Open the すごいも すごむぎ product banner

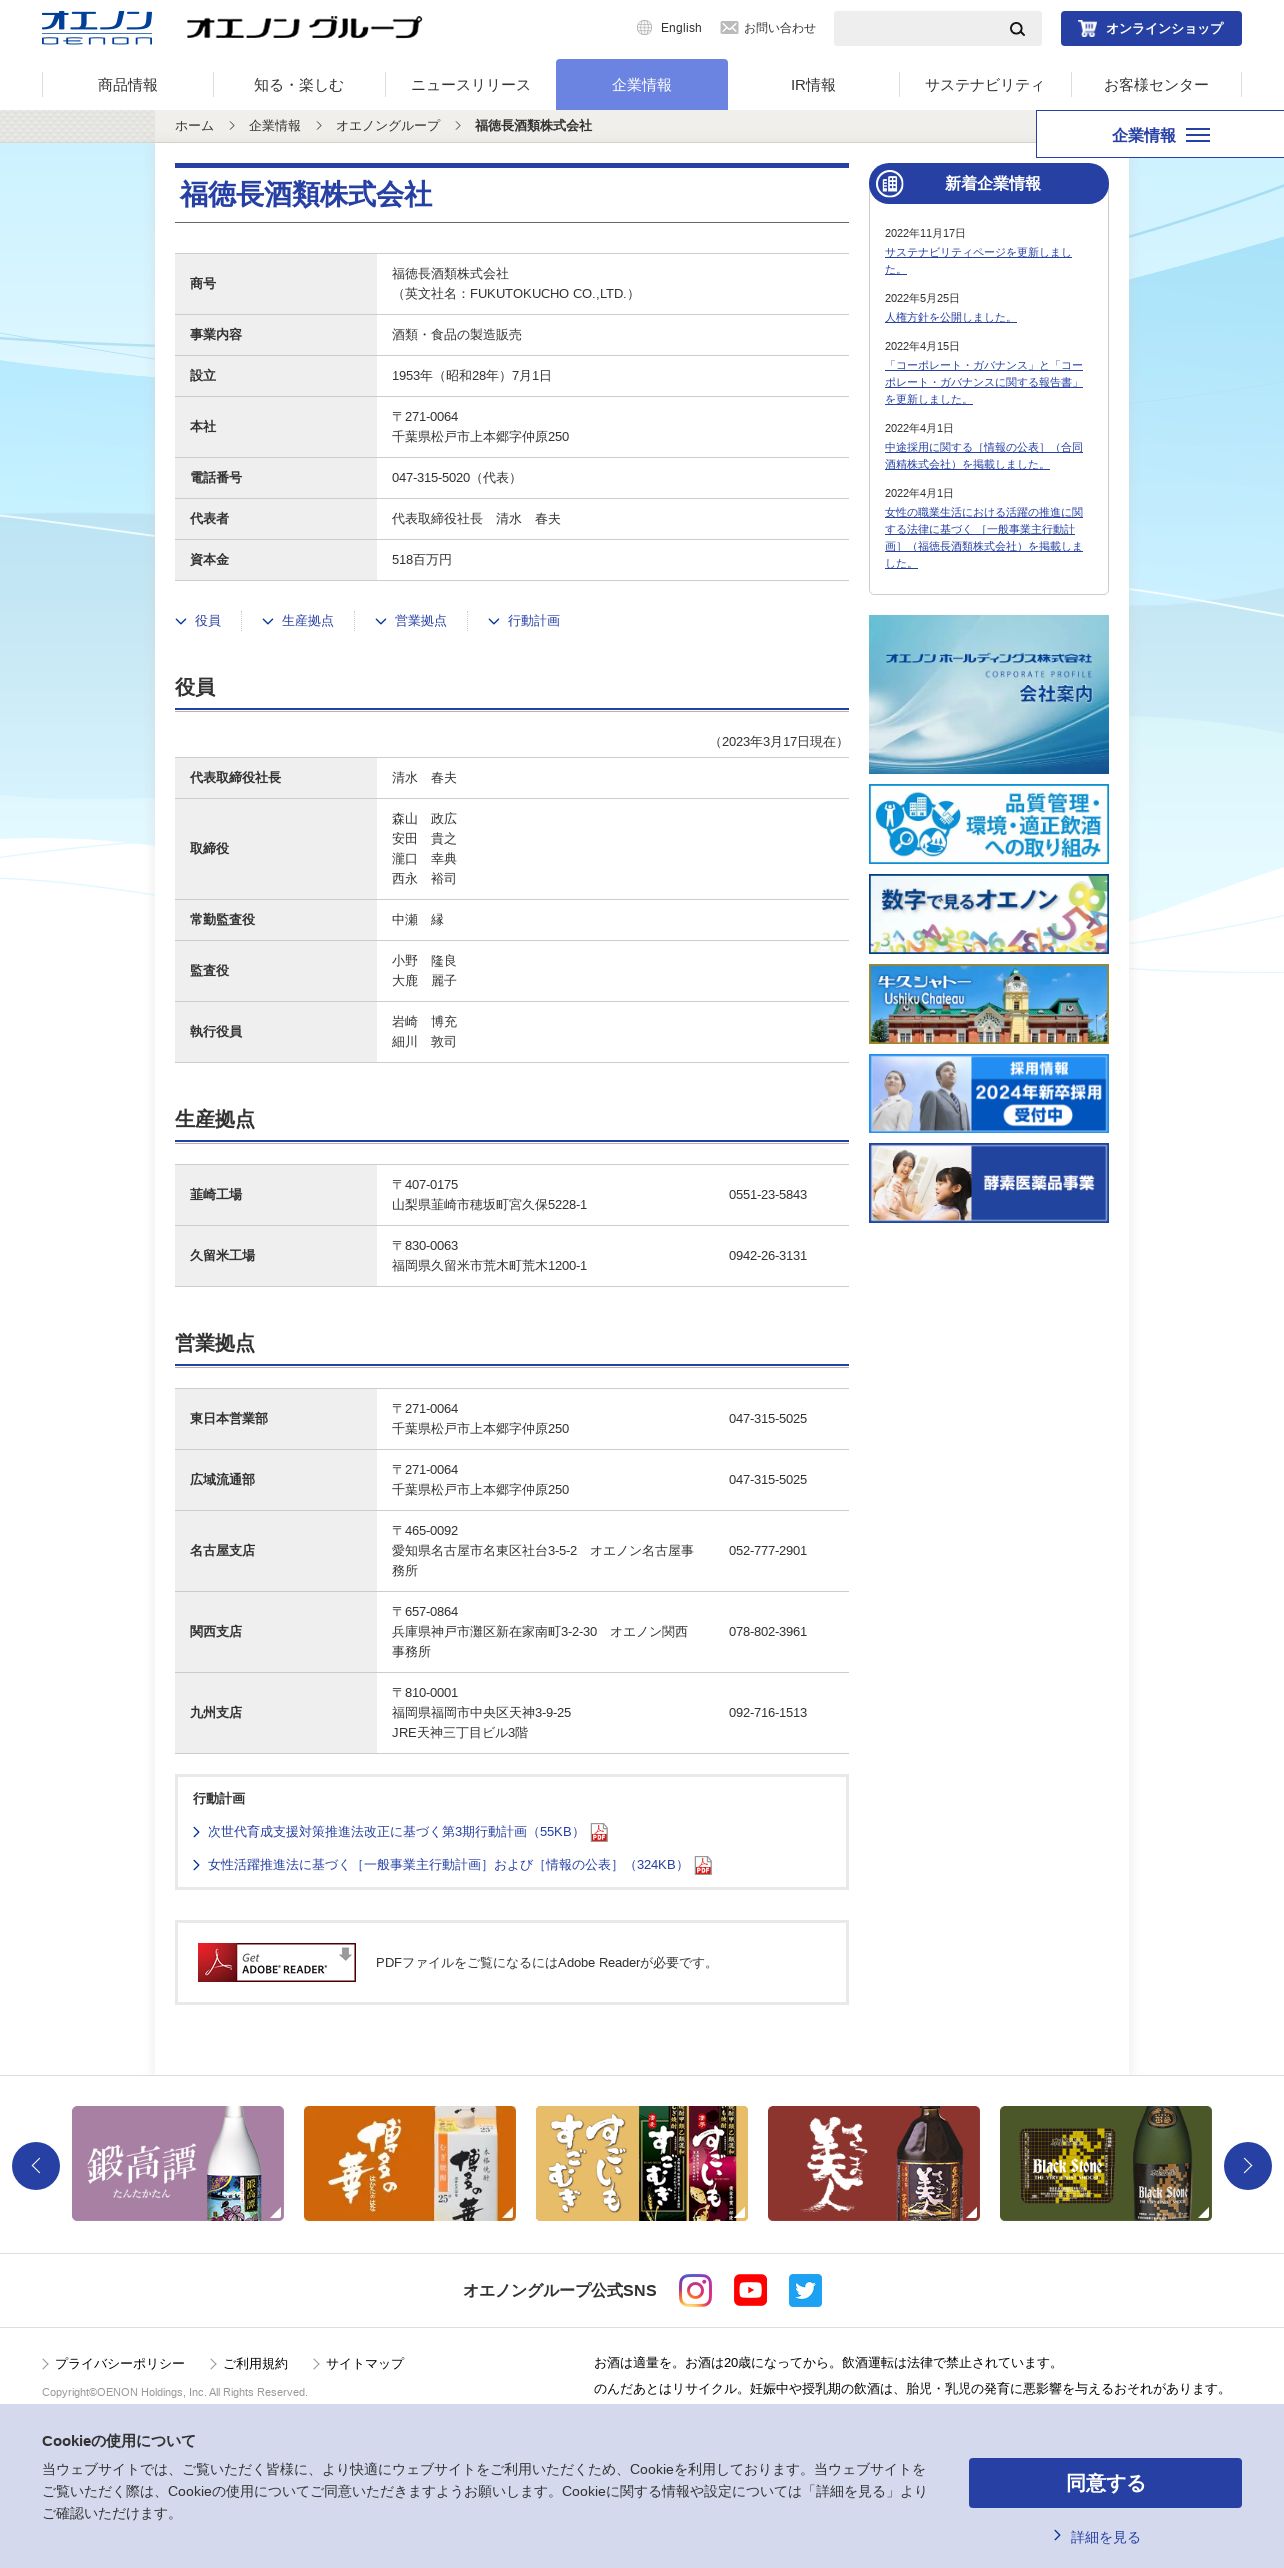pyautogui.click(x=642, y=2163)
